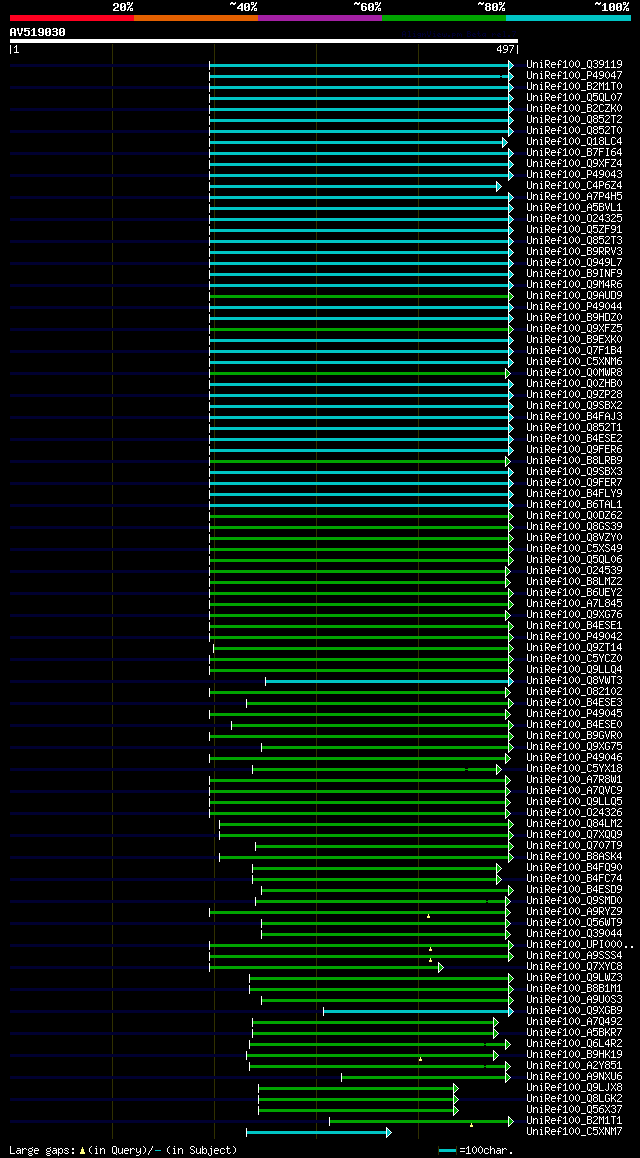Click the red 20% identity legend segment
The image size is (640, 1158).
click(72, 17)
